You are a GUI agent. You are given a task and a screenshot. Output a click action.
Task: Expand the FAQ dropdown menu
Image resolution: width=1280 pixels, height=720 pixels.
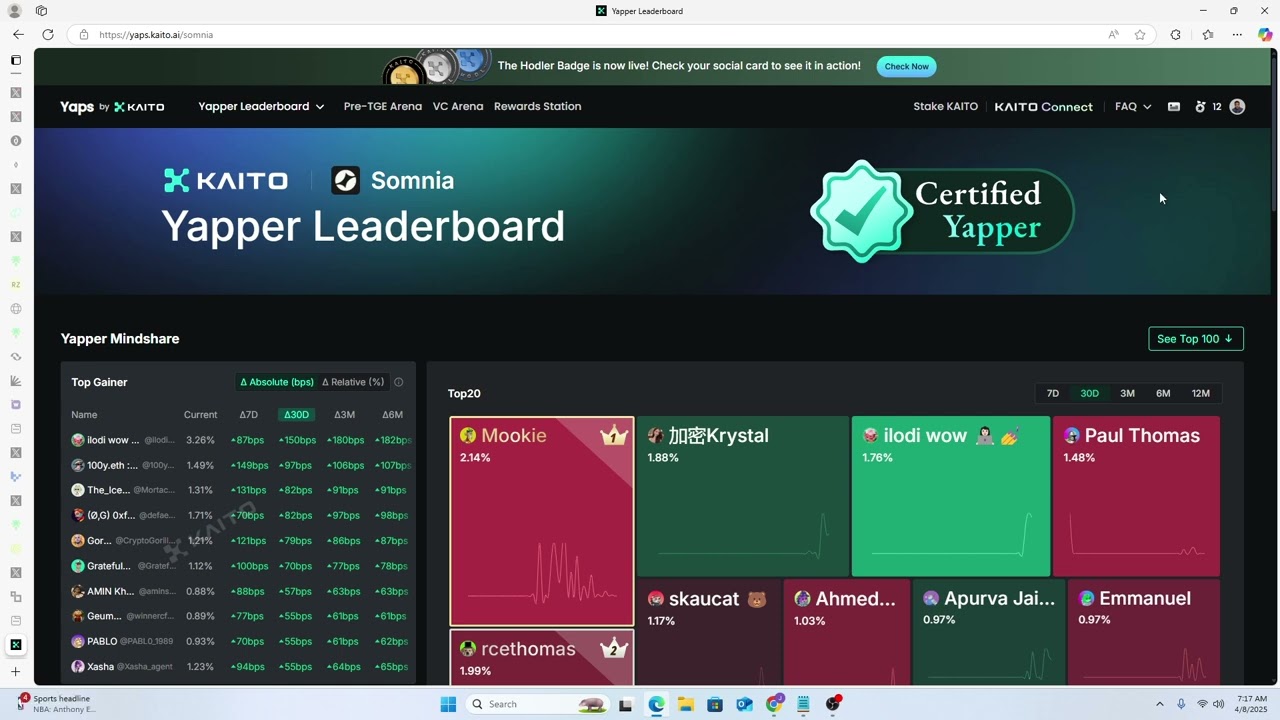pos(1133,107)
